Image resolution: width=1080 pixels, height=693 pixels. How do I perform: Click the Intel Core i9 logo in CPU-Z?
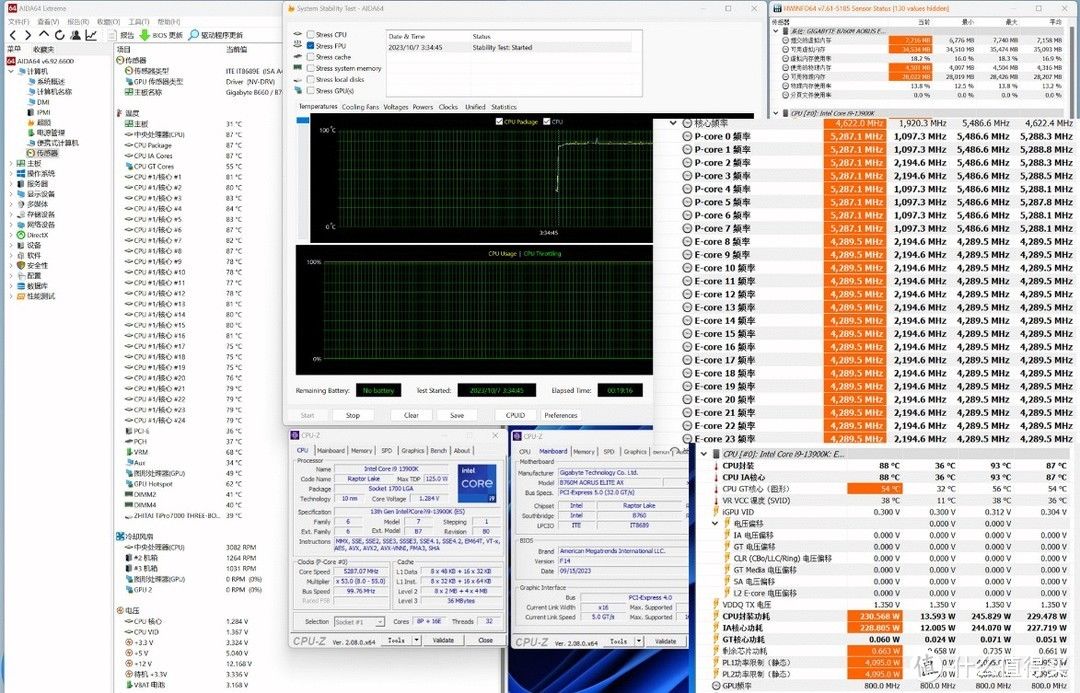pos(477,482)
